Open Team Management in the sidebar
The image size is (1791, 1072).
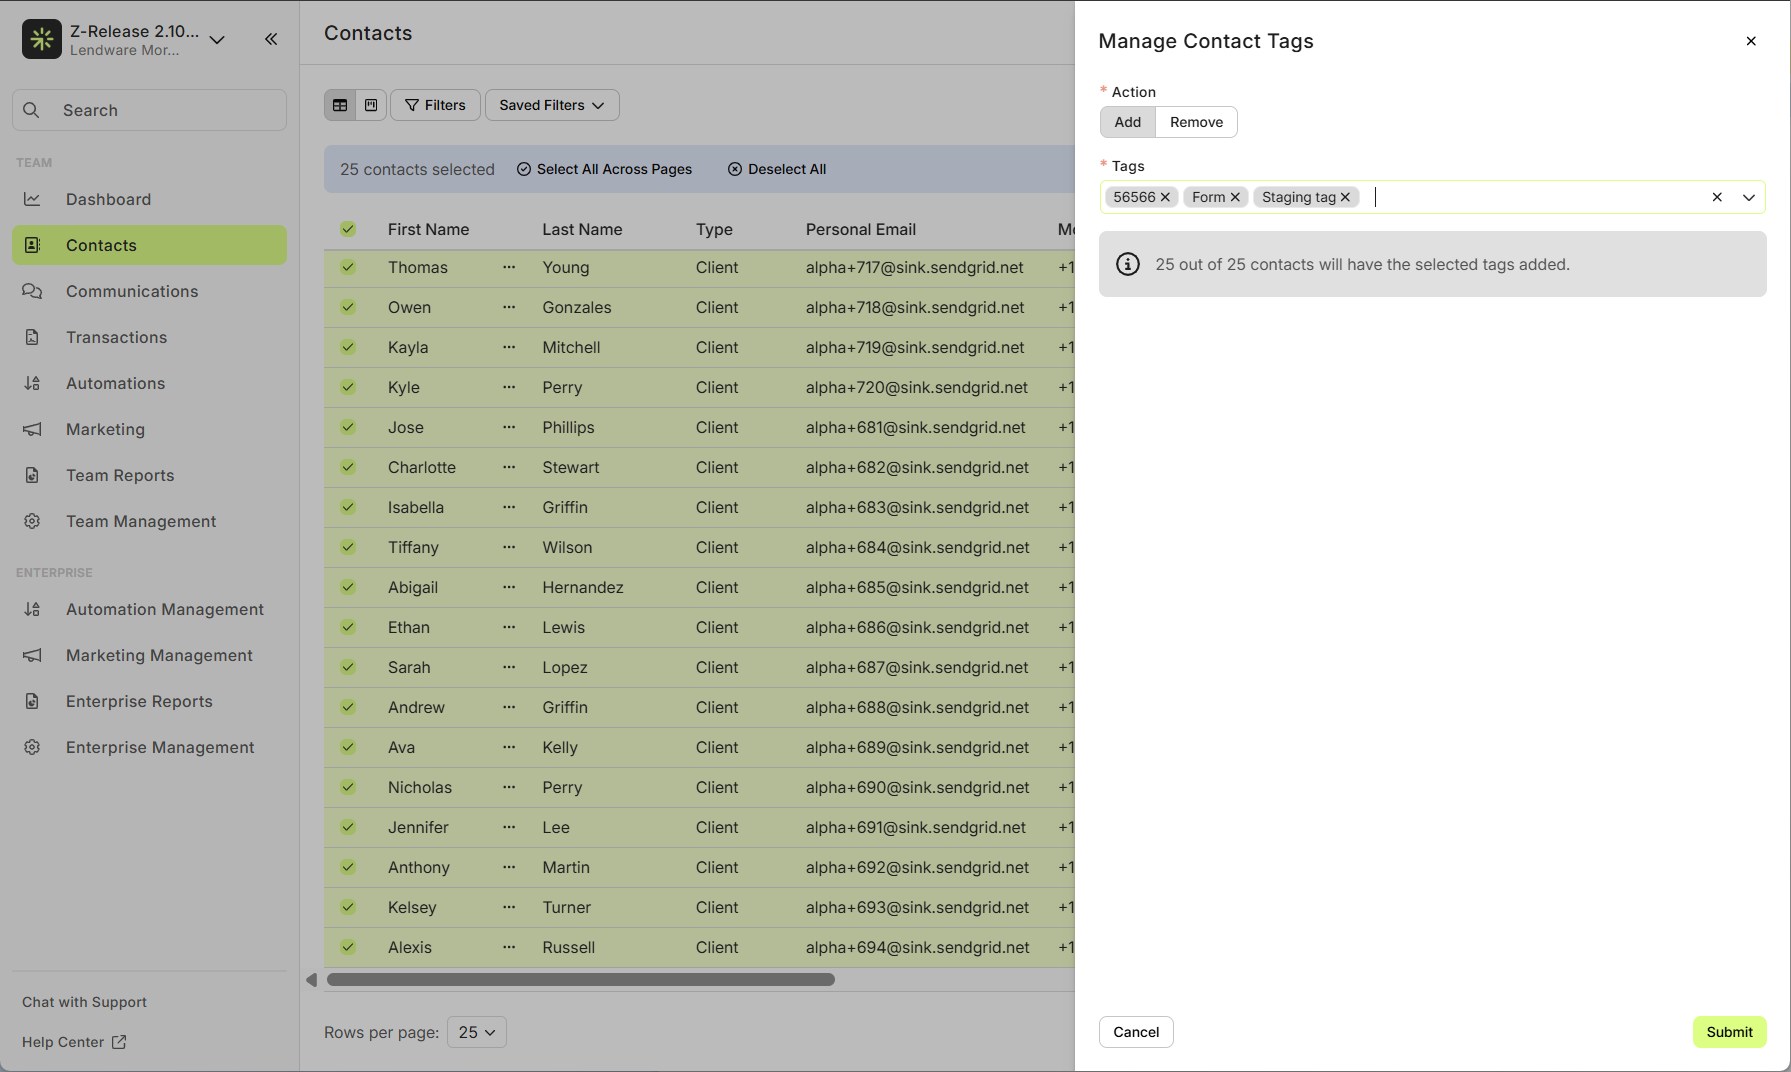pyautogui.click(x=149, y=521)
